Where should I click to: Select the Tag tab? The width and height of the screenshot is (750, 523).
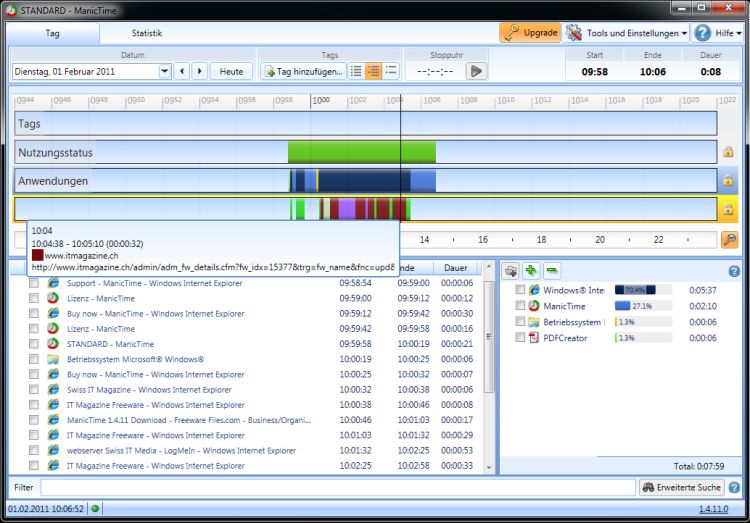tap(53, 33)
